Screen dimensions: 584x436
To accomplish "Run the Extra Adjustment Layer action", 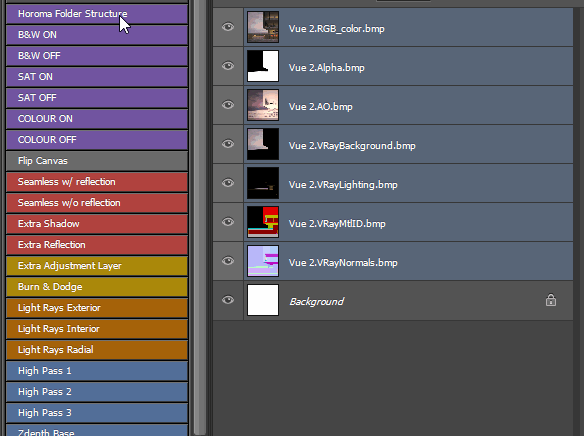I will point(96,266).
